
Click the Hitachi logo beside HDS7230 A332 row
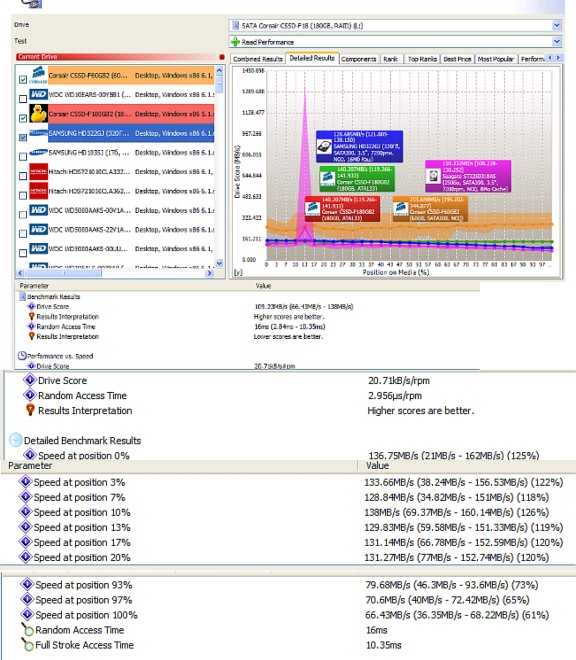38,172
